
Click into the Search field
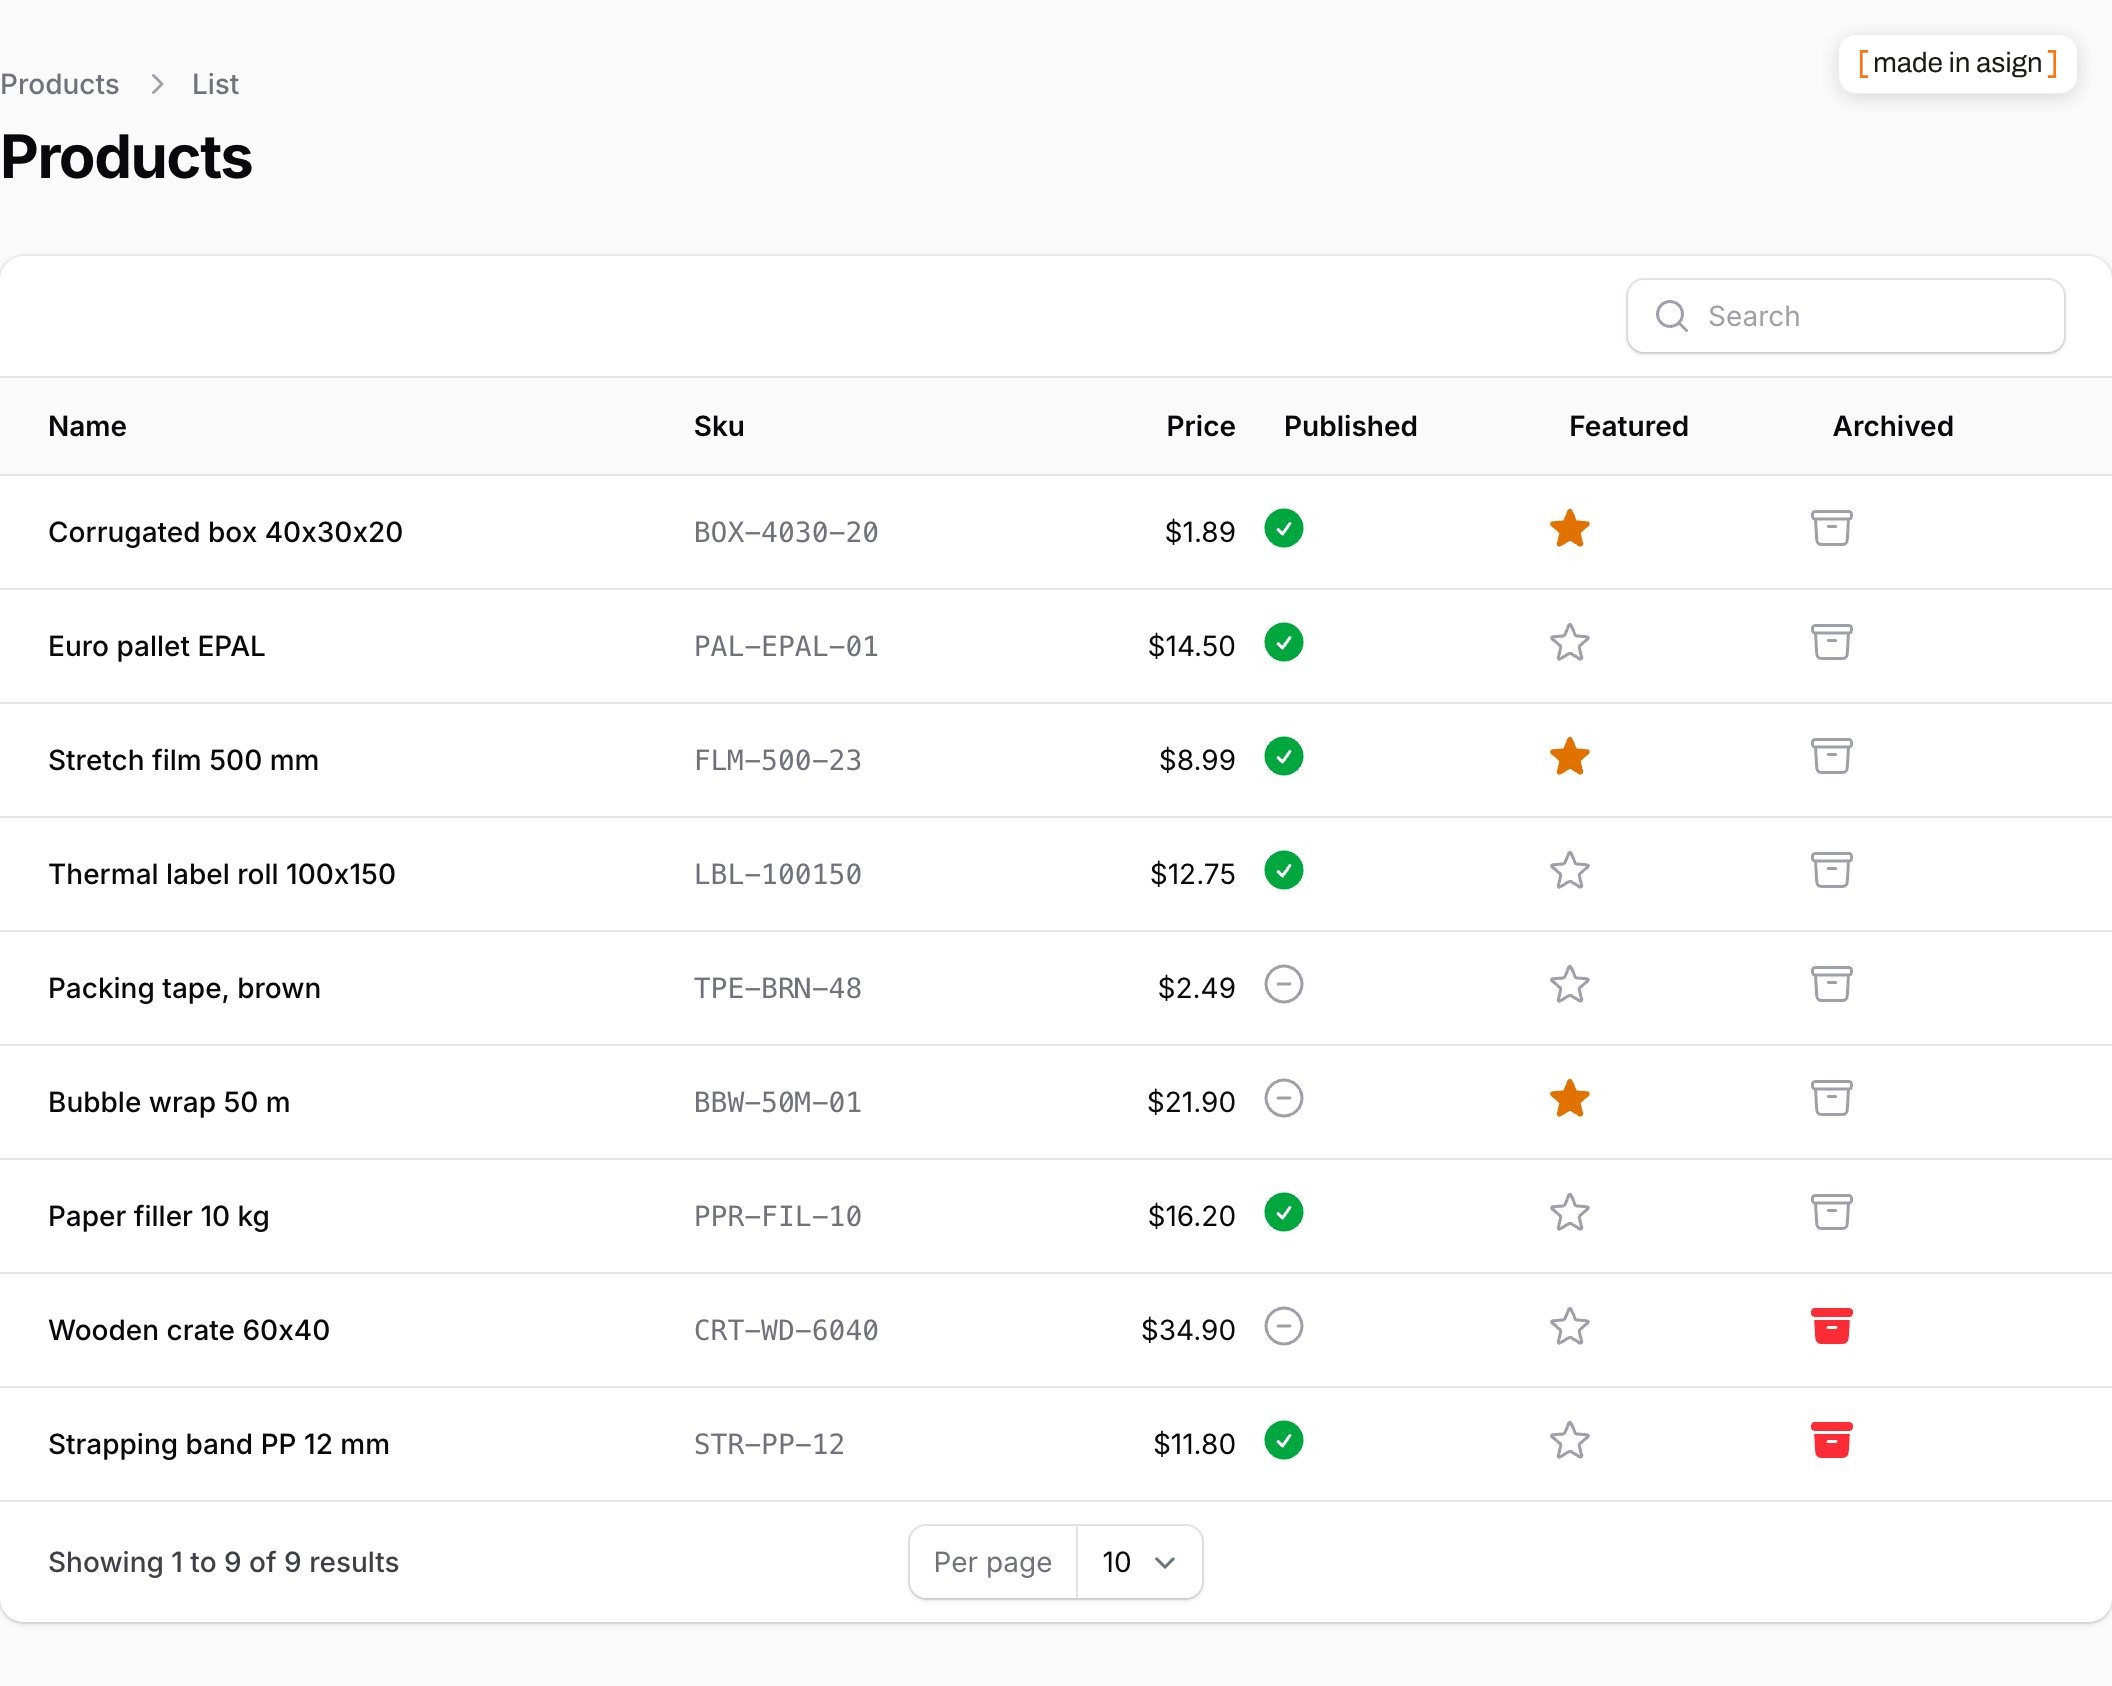point(1845,316)
